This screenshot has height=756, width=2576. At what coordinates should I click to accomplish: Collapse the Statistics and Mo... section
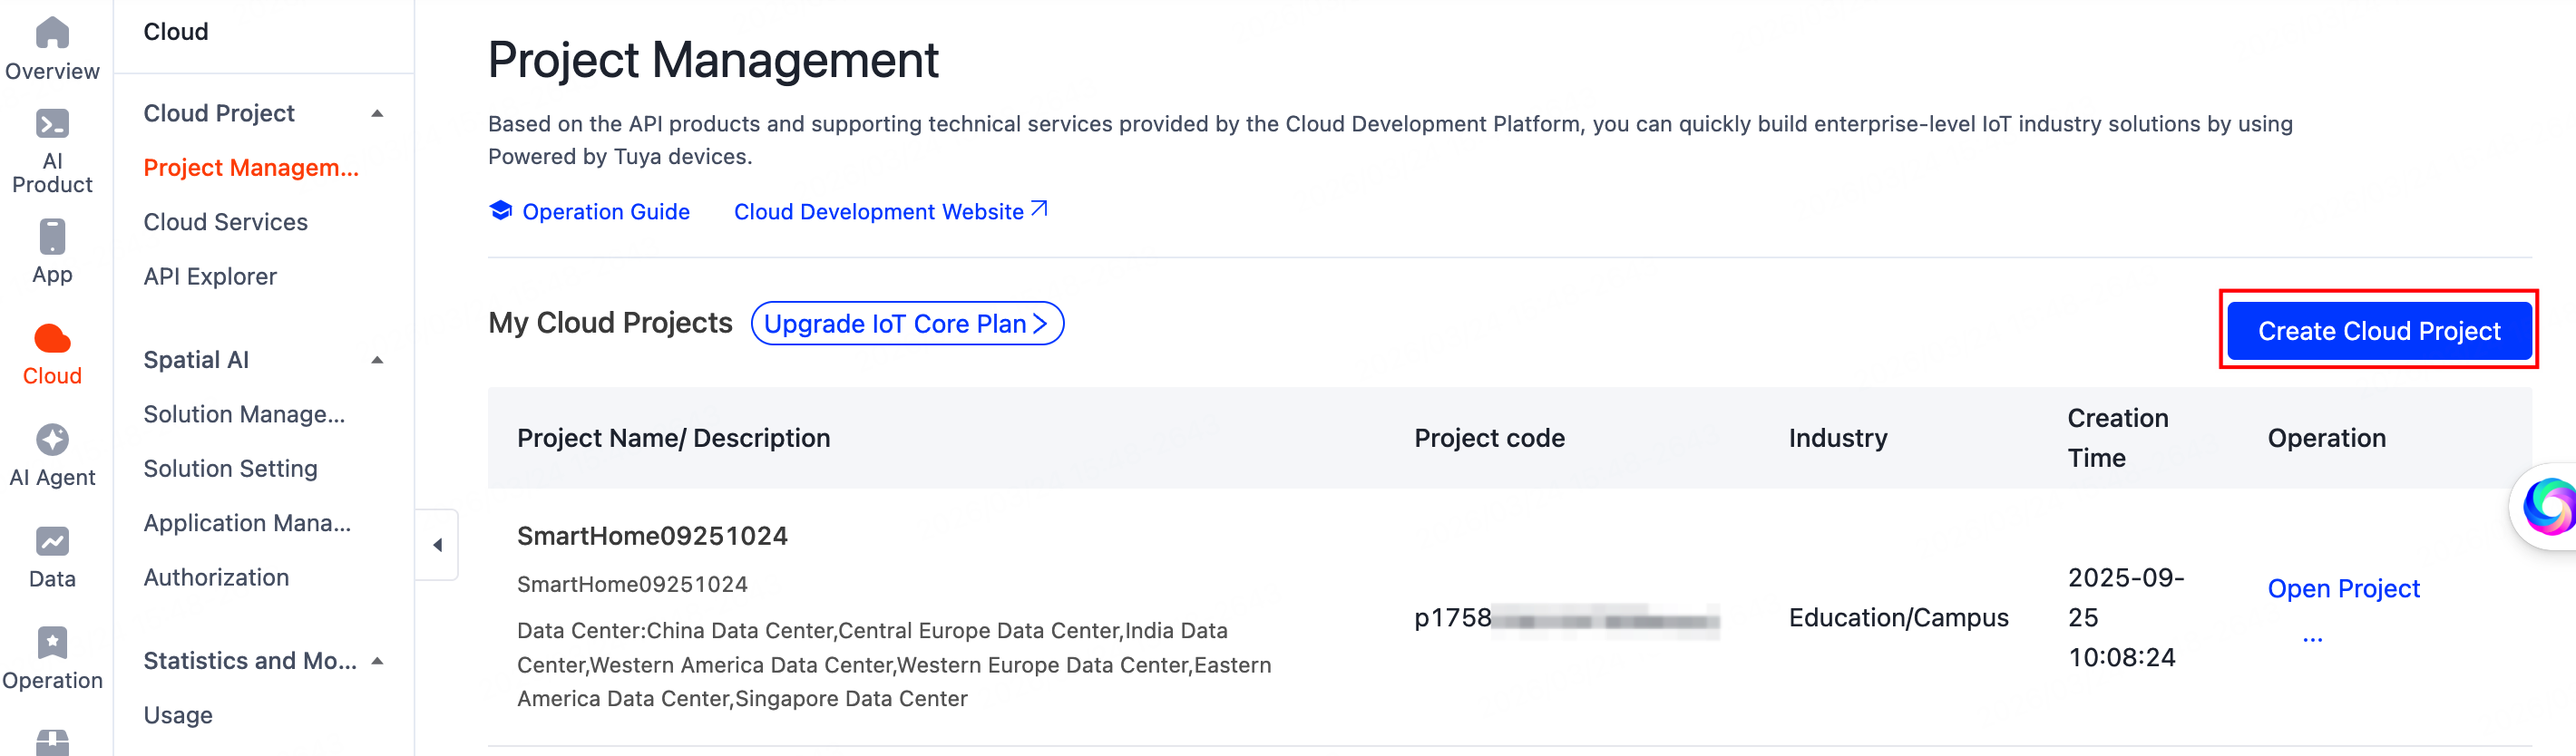point(377,661)
